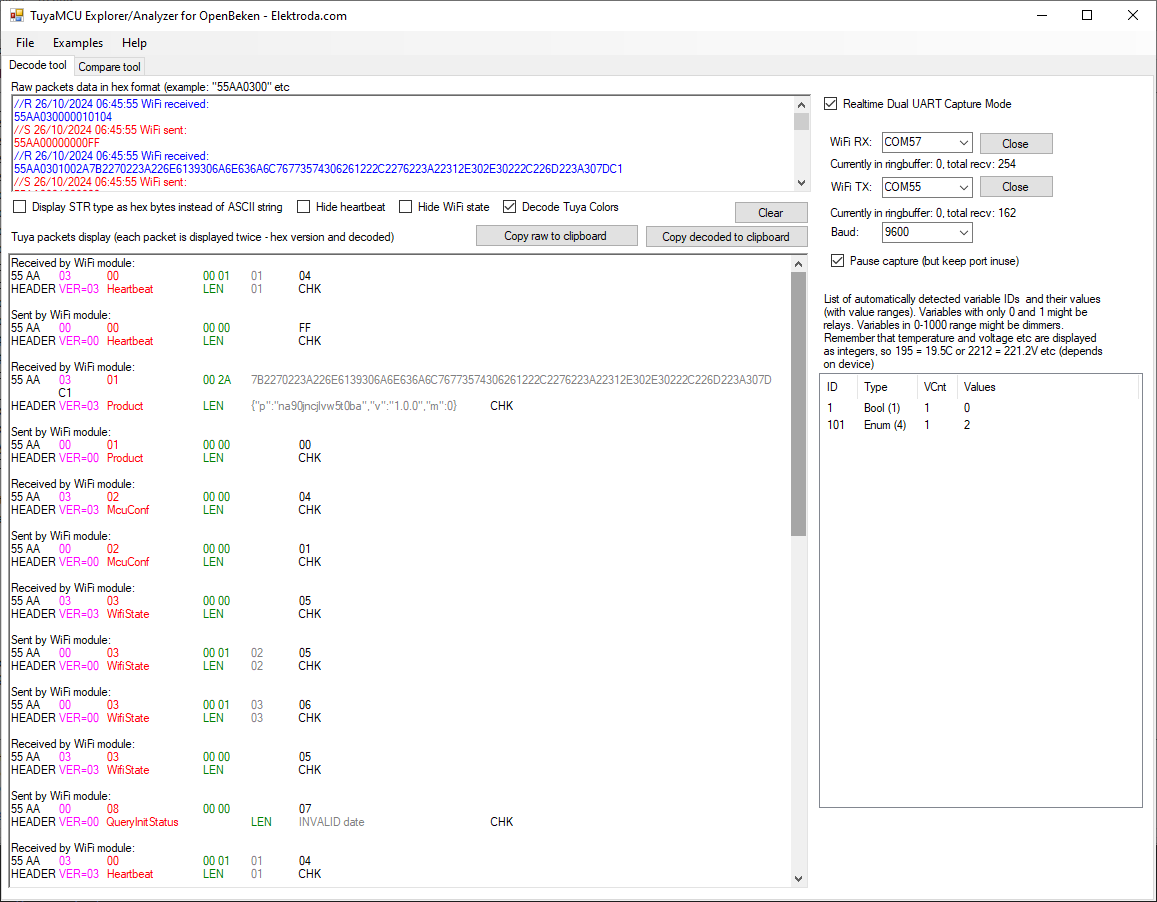This screenshot has height=902, width=1157.
Task: Click inside the raw packets hex text box
Action: point(403,143)
